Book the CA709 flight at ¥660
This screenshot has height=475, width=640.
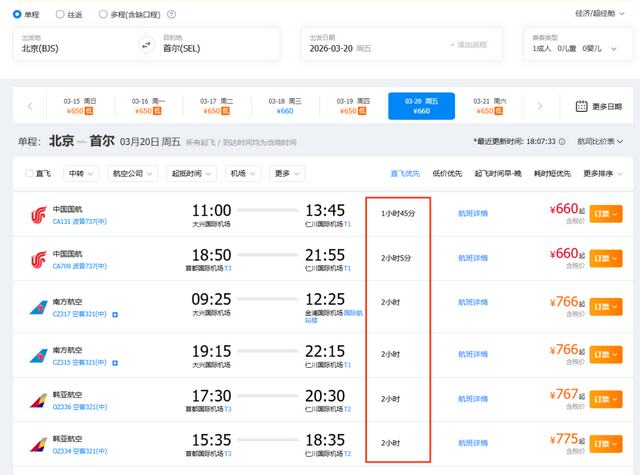pyautogui.click(x=606, y=258)
